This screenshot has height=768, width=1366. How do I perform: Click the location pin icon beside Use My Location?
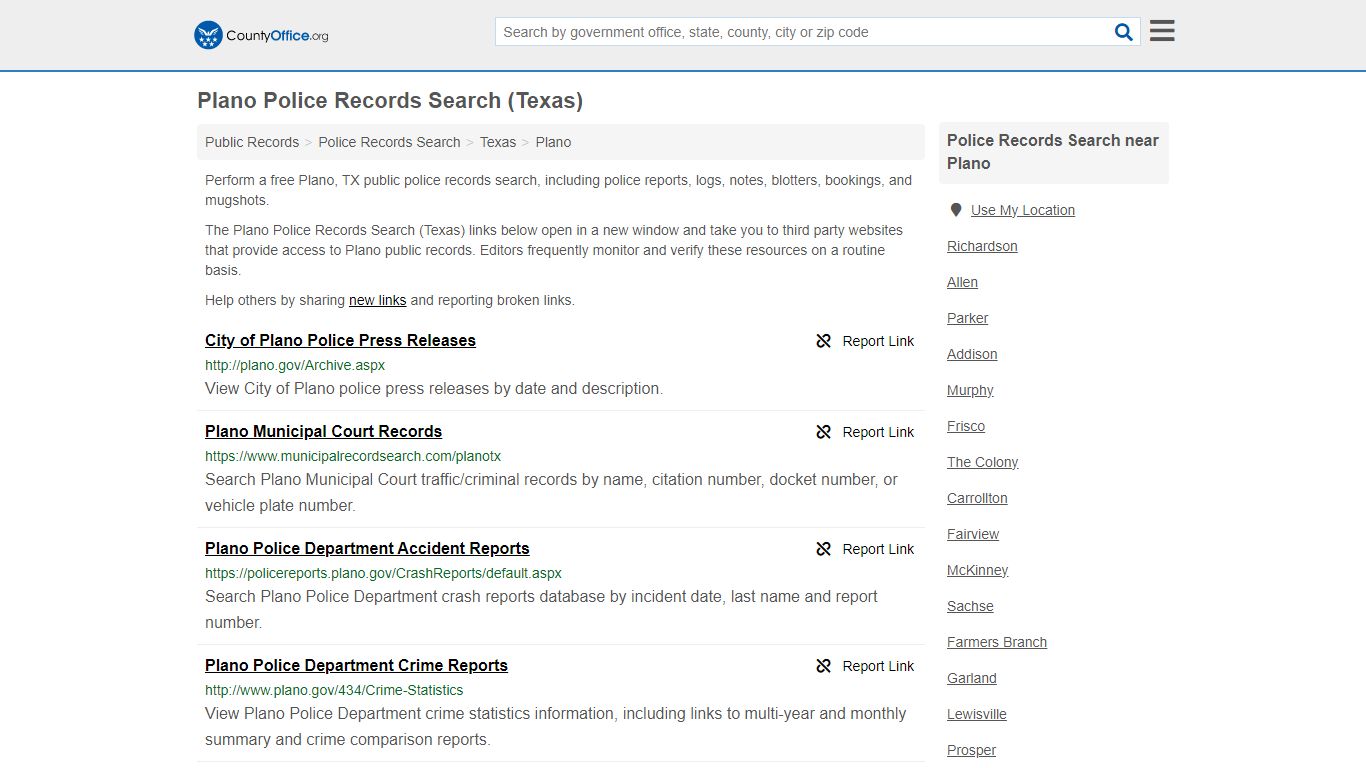click(x=956, y=210)
